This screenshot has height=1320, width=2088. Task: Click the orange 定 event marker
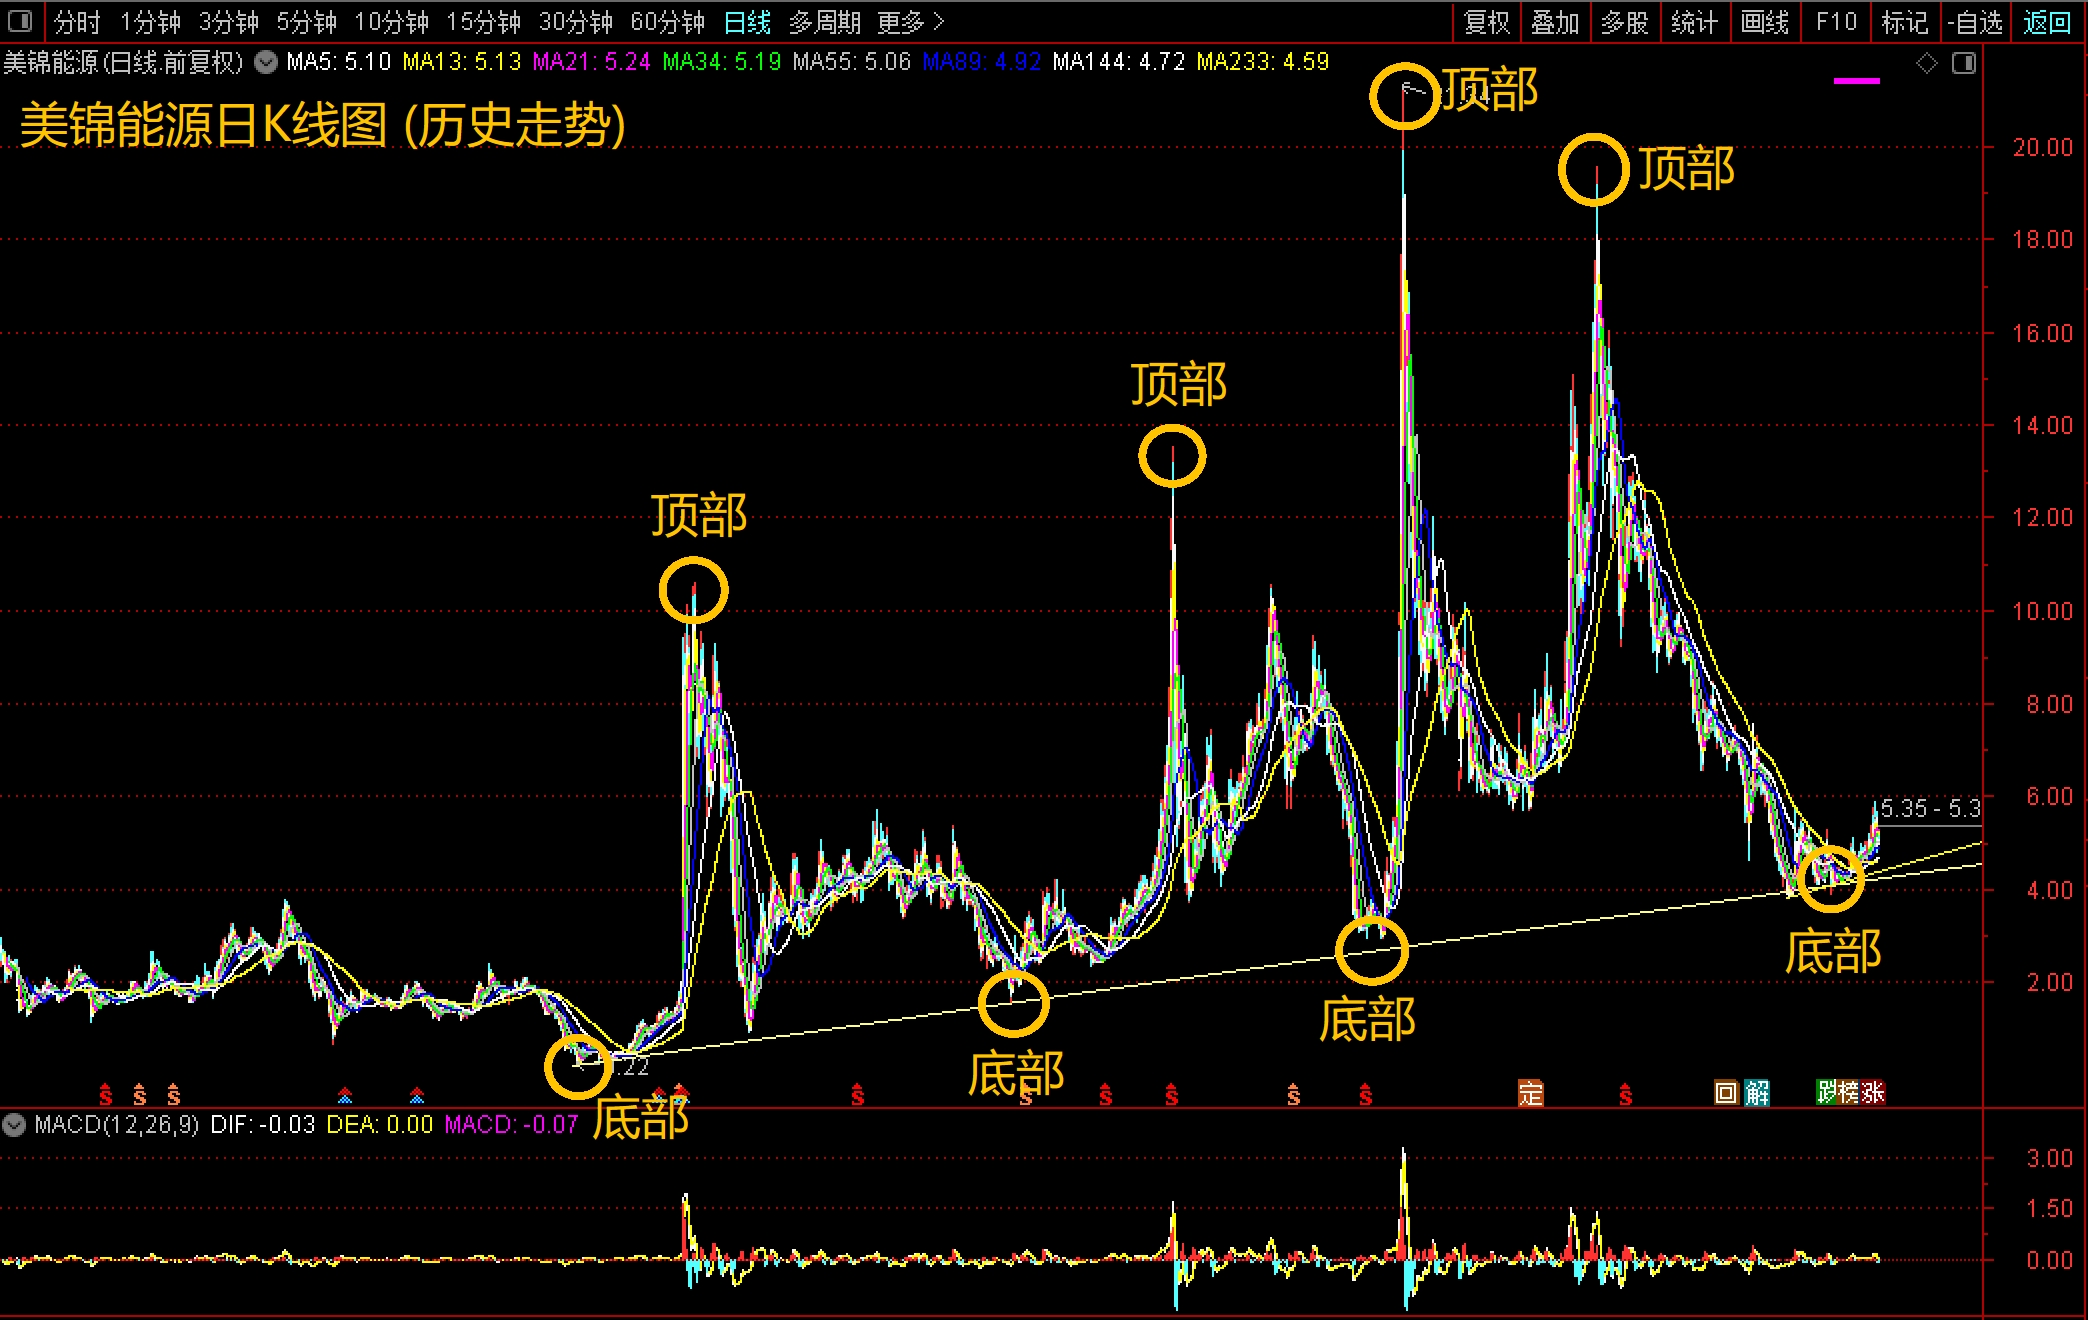[x=1530, y=1093]
